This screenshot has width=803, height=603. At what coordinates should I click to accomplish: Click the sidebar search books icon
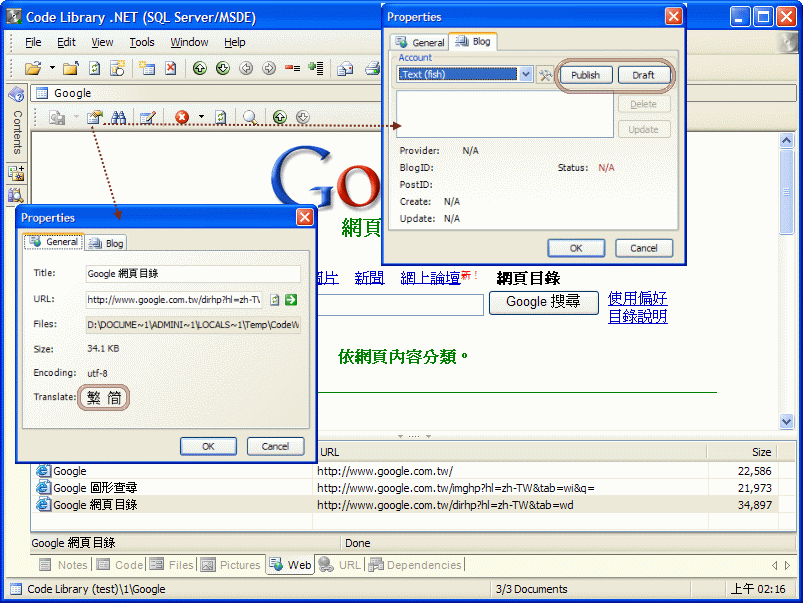[x=16, y=195]
